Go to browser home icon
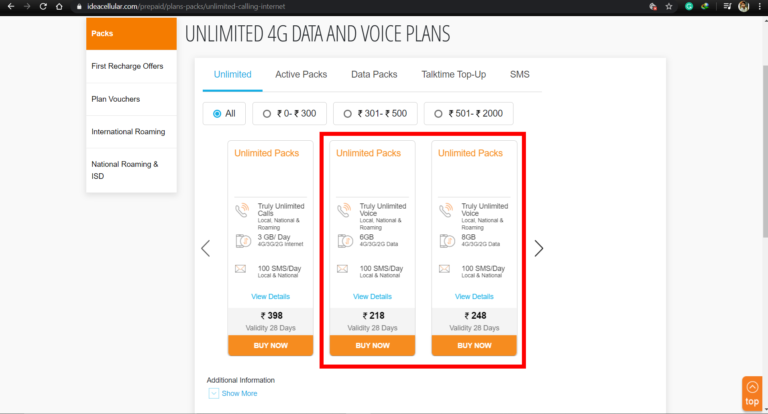 click(x=59, y=6)
